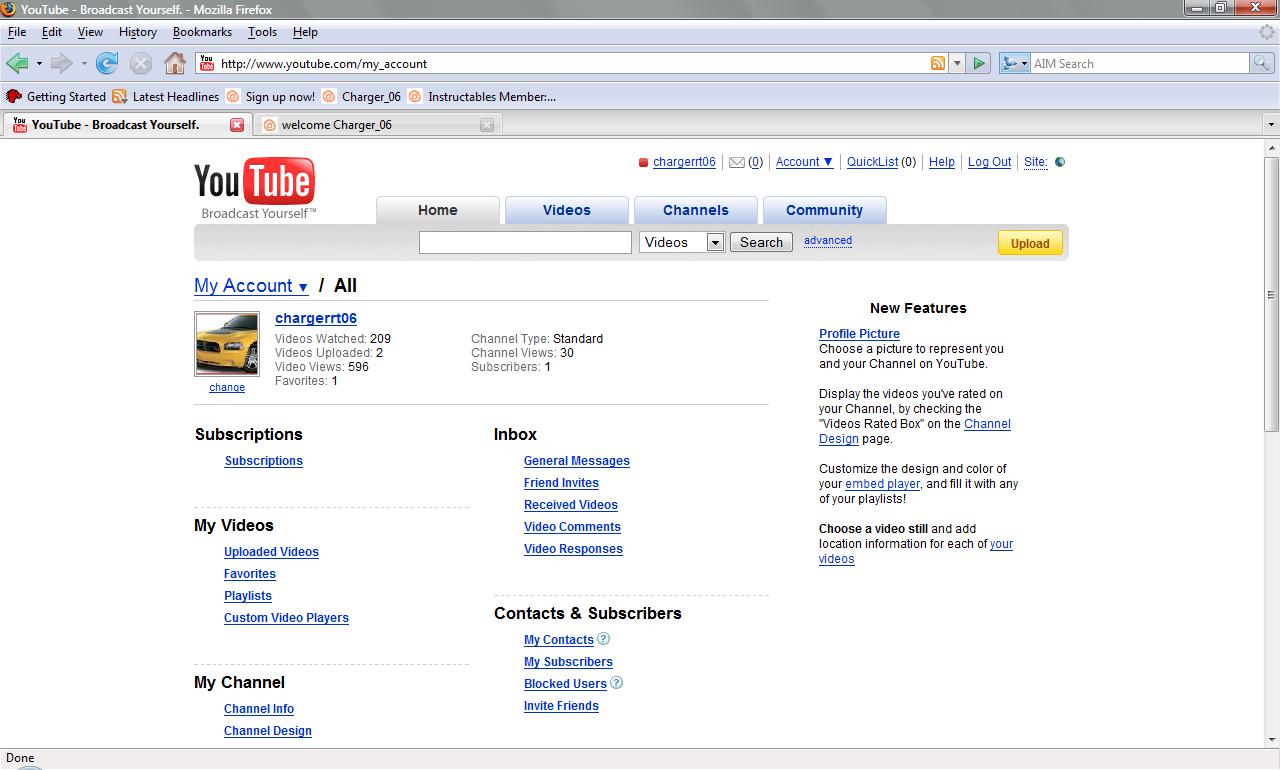Viewport: 1280px width, 770px height.
Task: Open the mail envelope inbox icon
Action: (x=737, y=162)
